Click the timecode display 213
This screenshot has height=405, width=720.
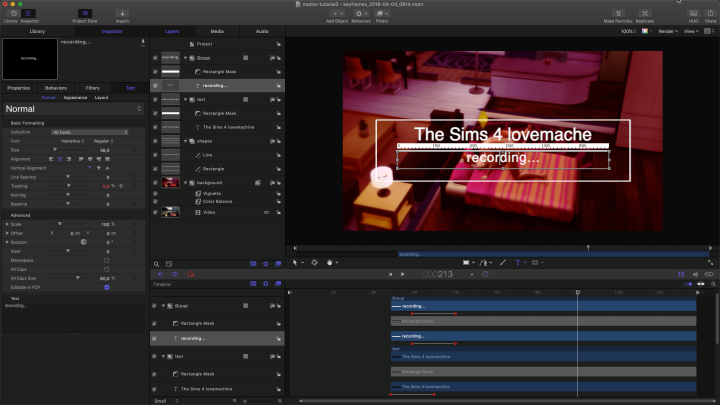[x=438, y=274]
